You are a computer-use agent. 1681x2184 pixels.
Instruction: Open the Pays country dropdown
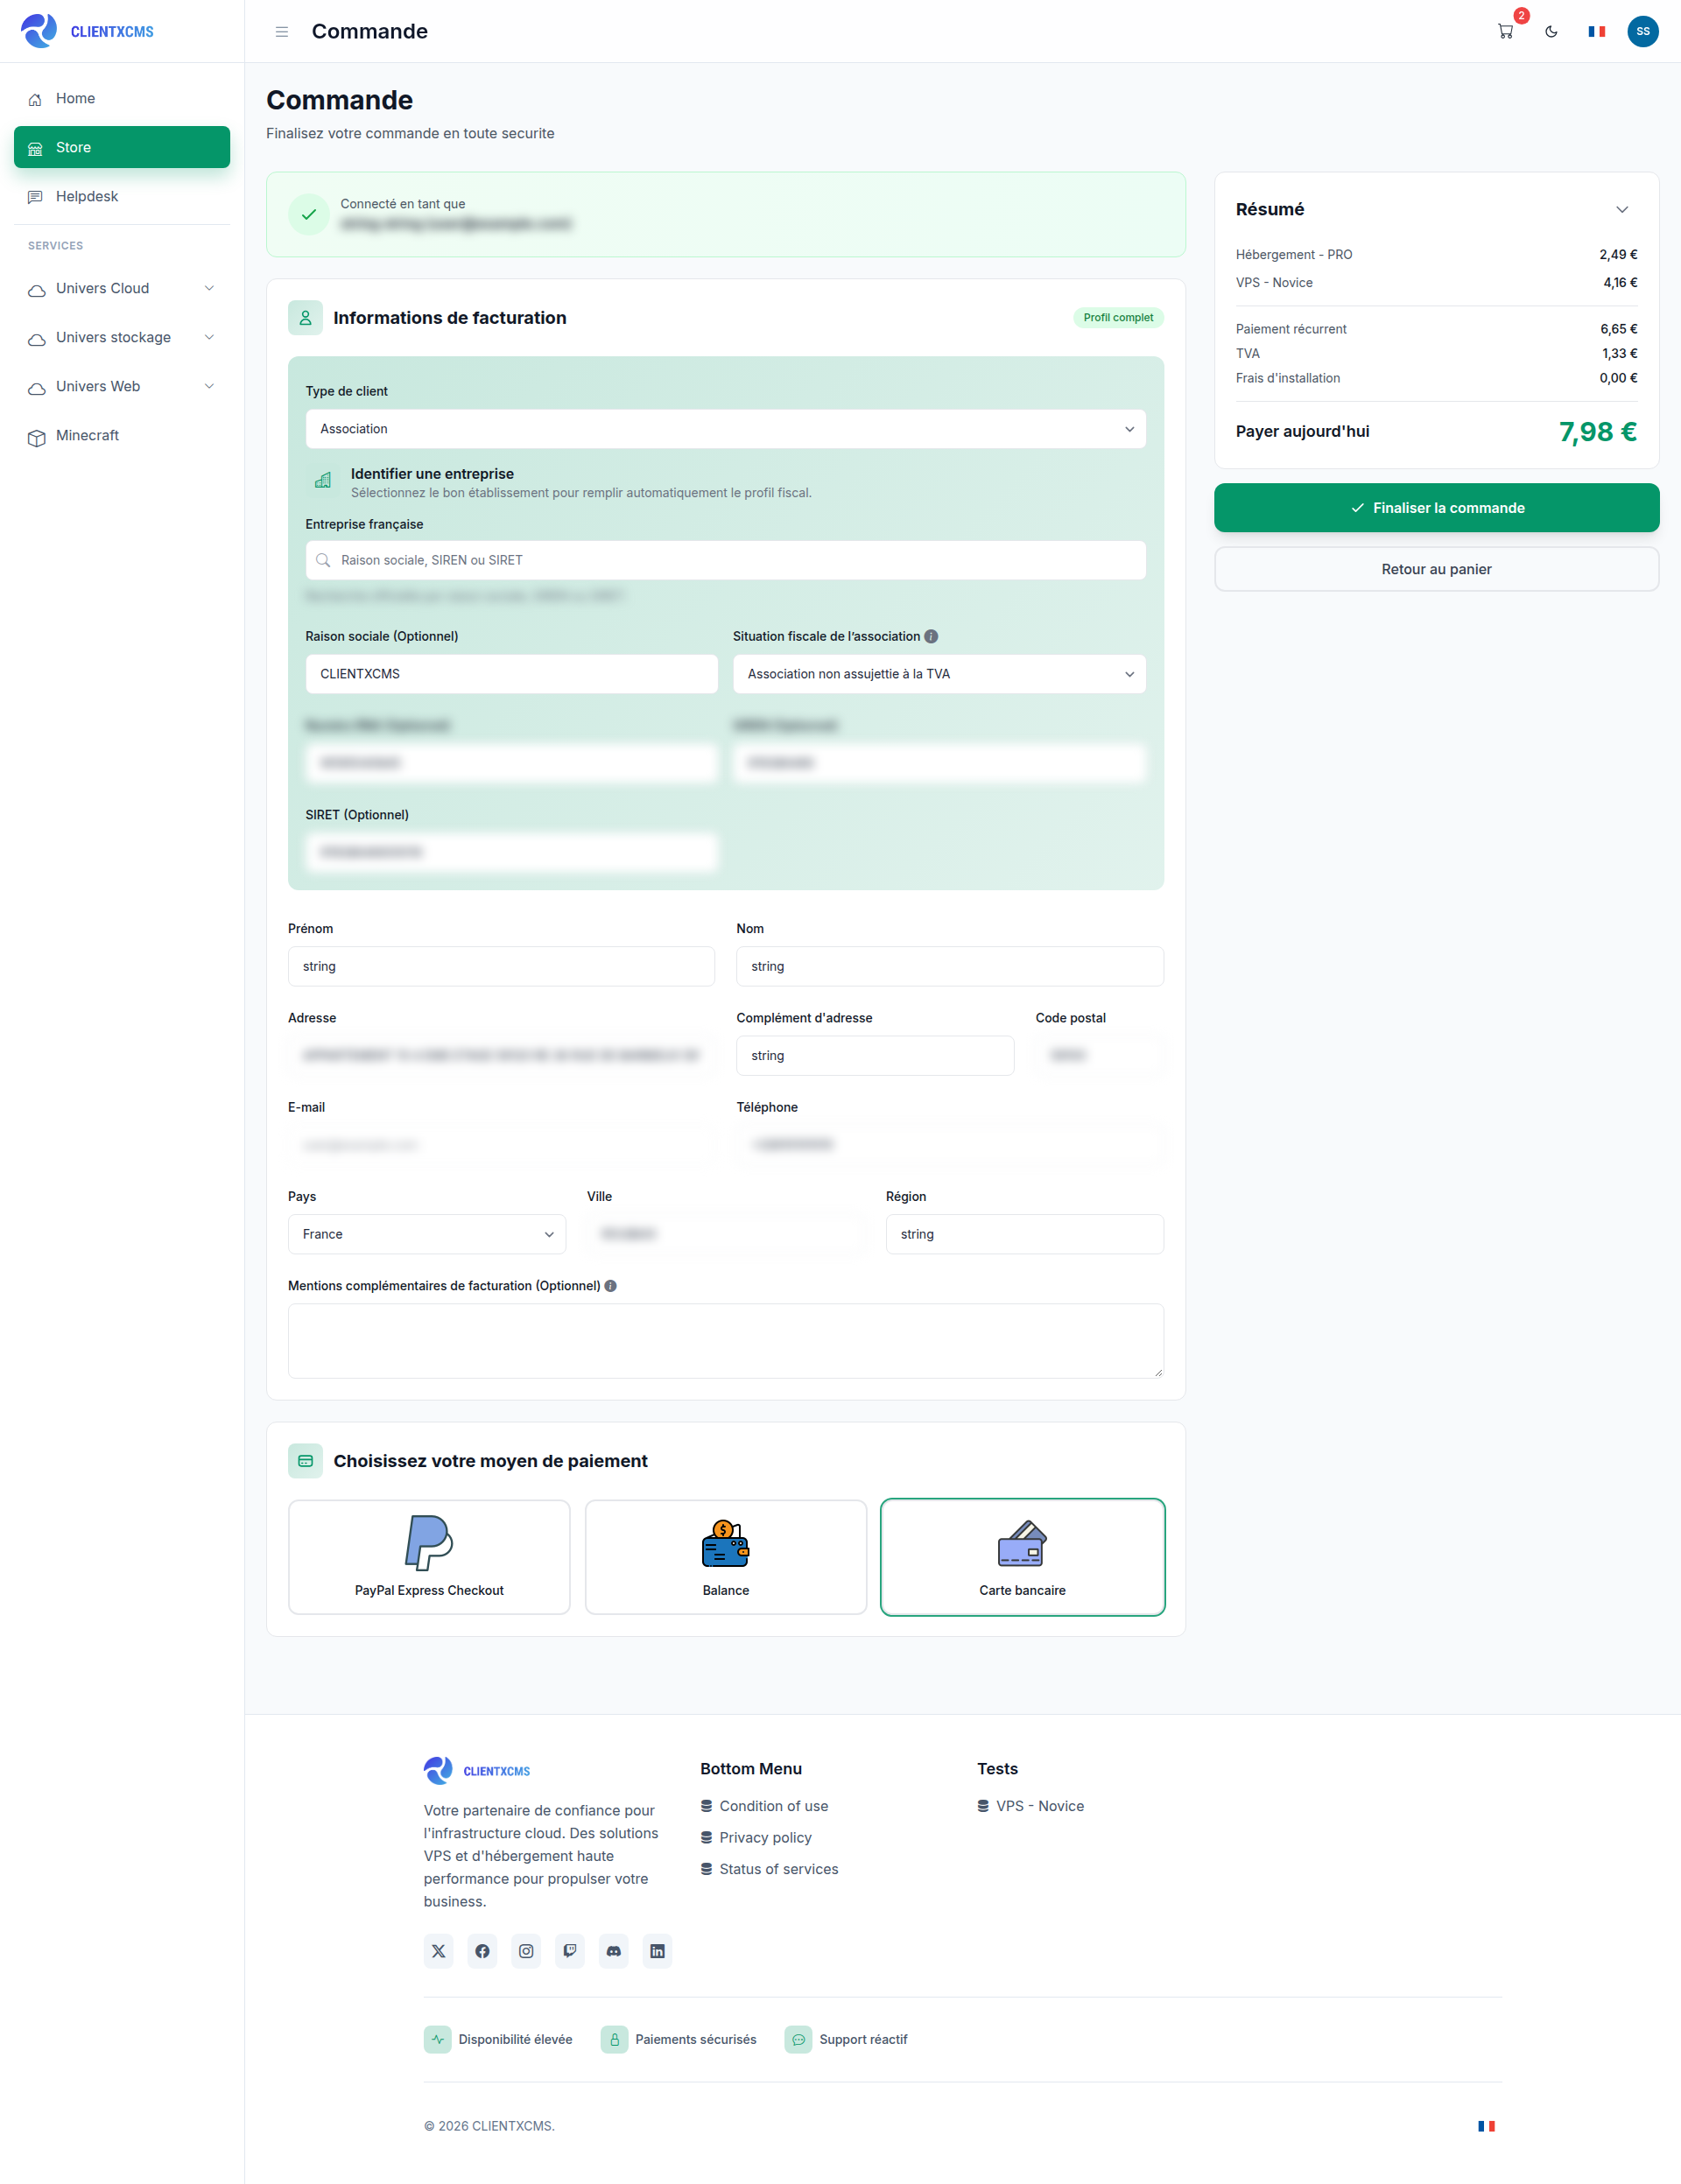(427, 1234)
